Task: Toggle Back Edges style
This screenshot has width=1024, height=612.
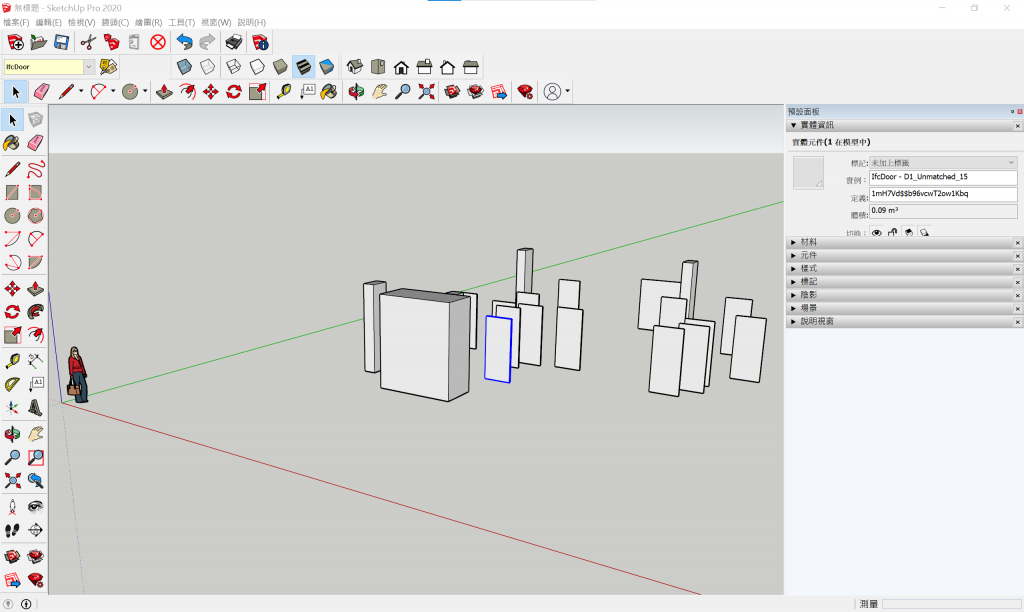Action: click(208, 67)
